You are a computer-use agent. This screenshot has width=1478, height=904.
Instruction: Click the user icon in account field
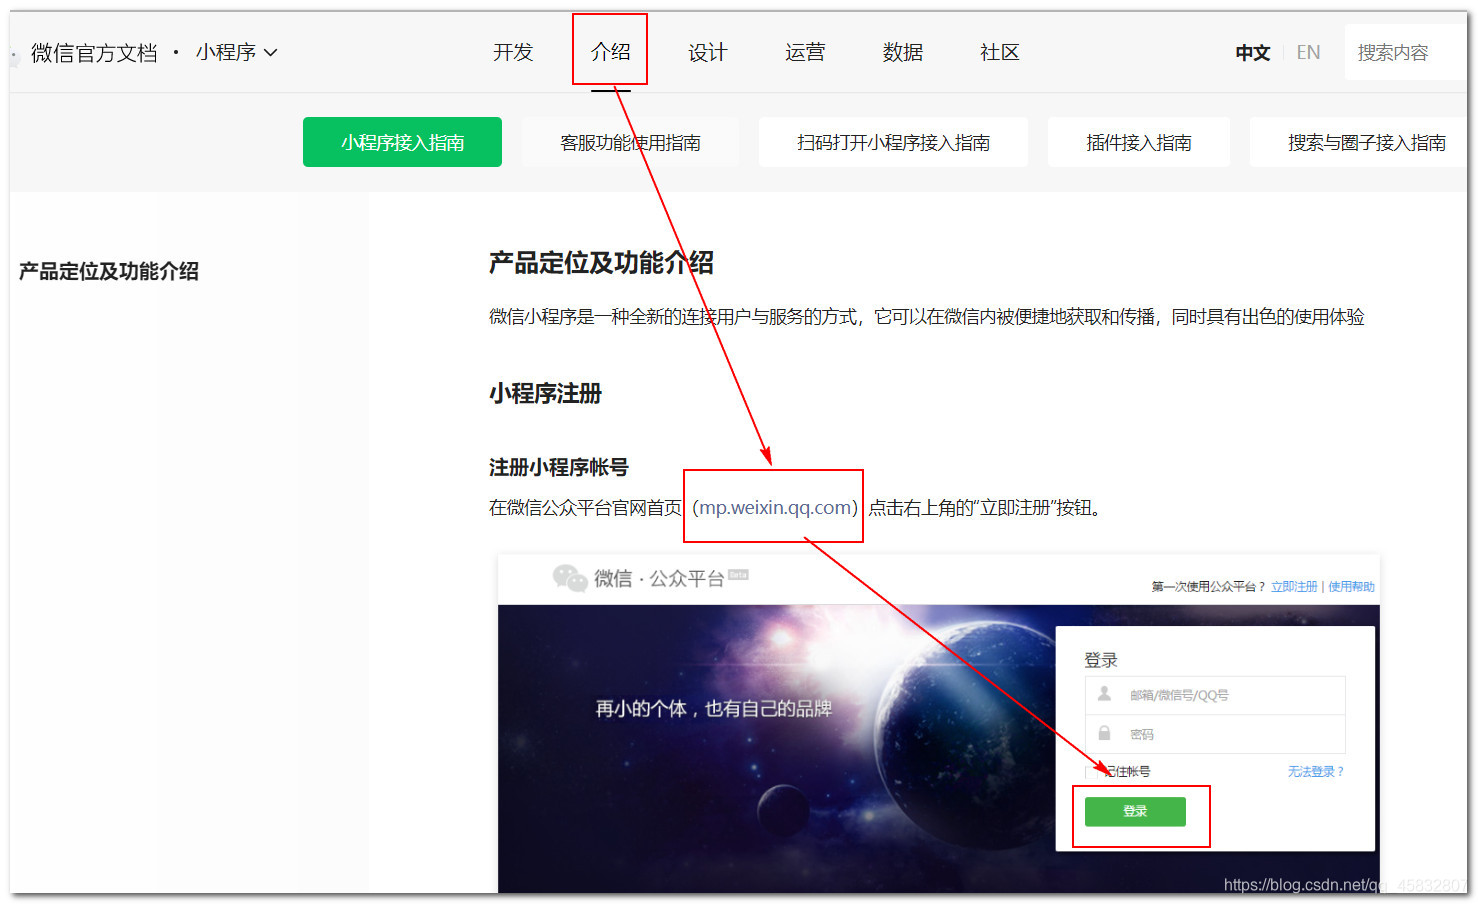(x=1104, y=694)
